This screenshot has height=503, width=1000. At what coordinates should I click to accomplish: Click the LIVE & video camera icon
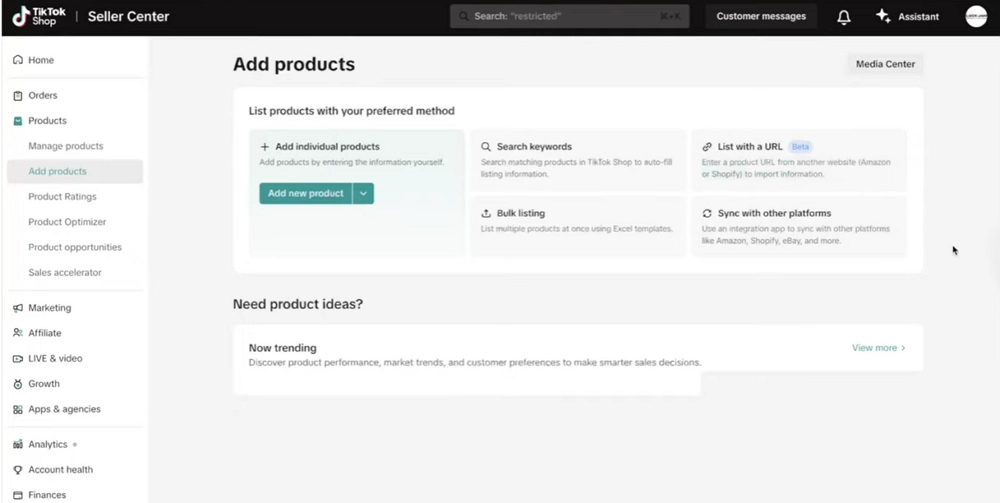click(18, 358)
